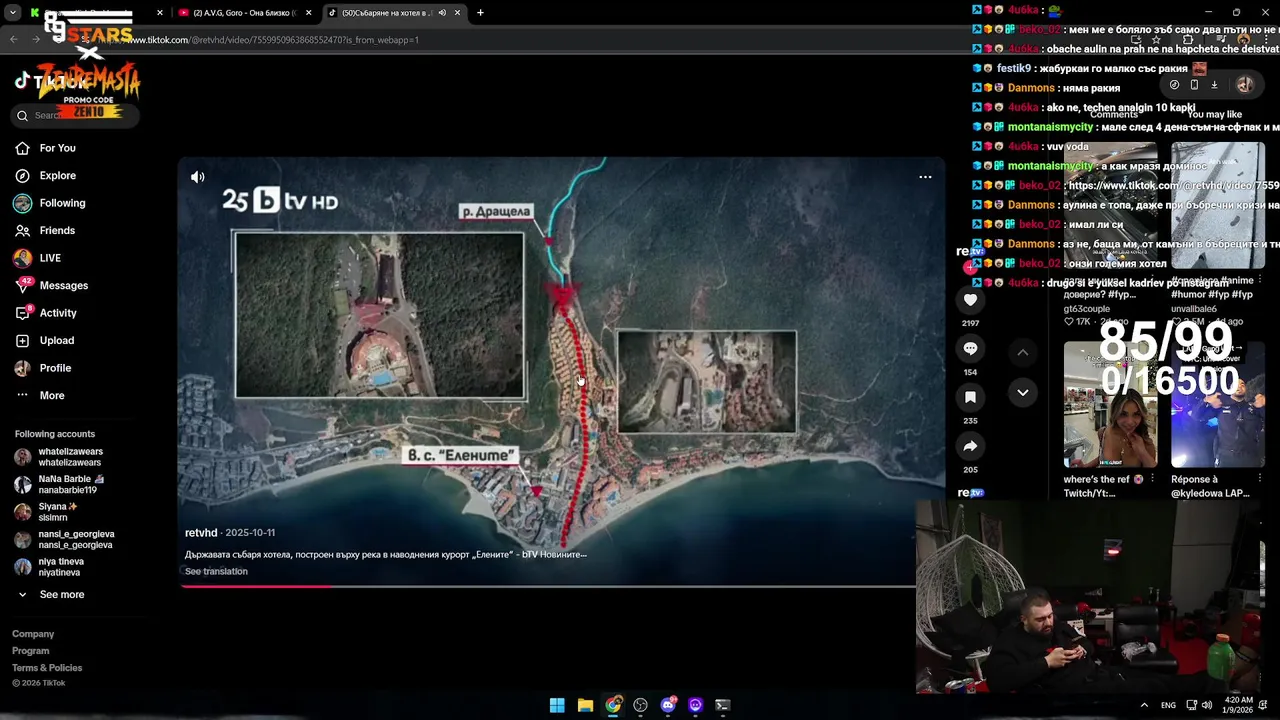The width and height of the screenshot is (1280, 720).
Task: Switch the ENG input language indicator
Action: pyautogui.click(x=1168, y=705)
